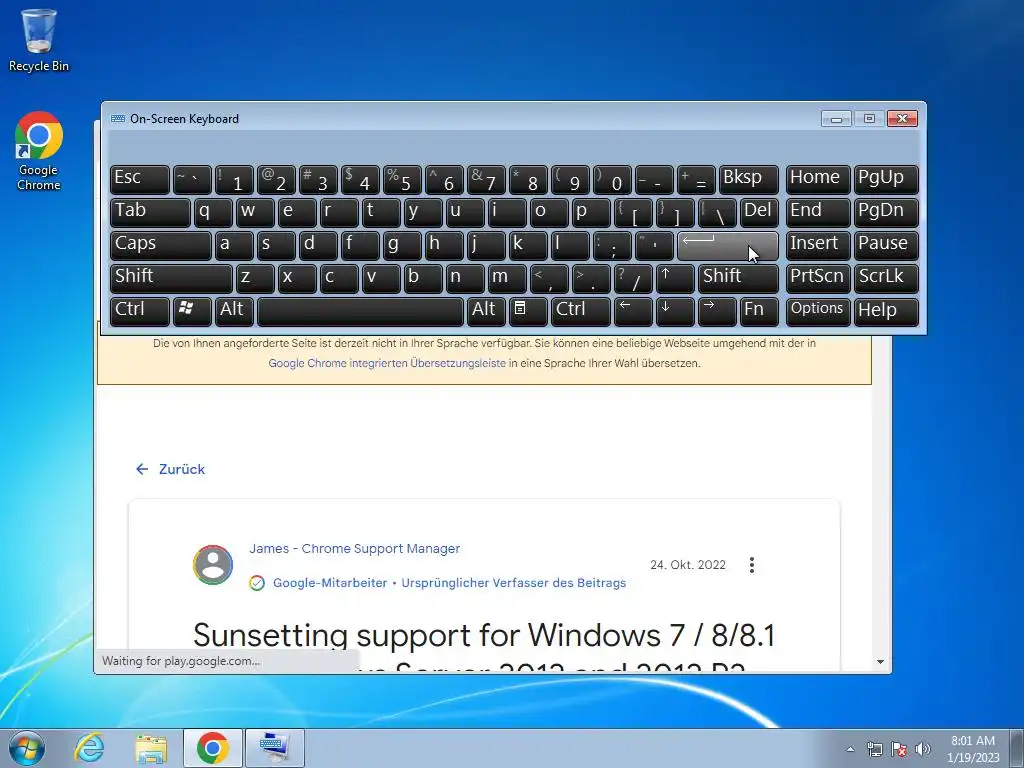Hit the Bksp key
This screenshot has height=768, width=1024.
coord(748,180)
